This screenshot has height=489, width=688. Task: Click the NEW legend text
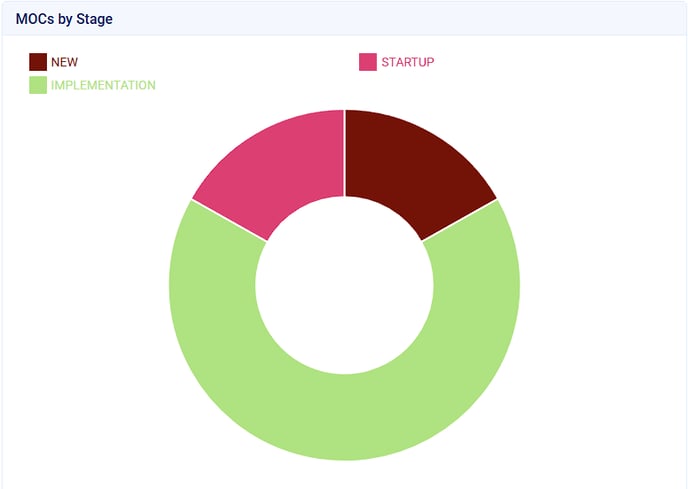(x=64, y=62)
